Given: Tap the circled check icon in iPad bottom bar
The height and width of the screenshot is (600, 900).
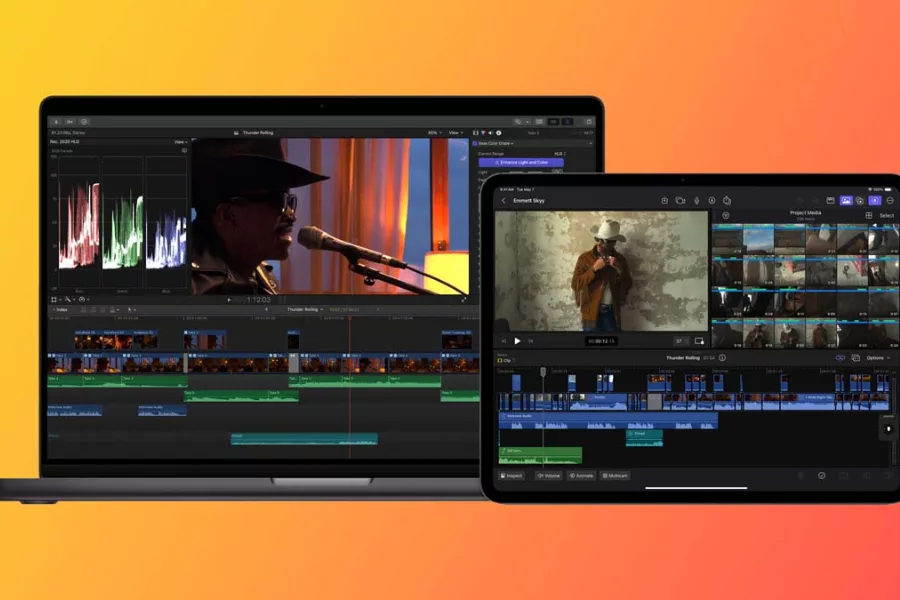Looking at the screenshot, I should click(821, 476).
